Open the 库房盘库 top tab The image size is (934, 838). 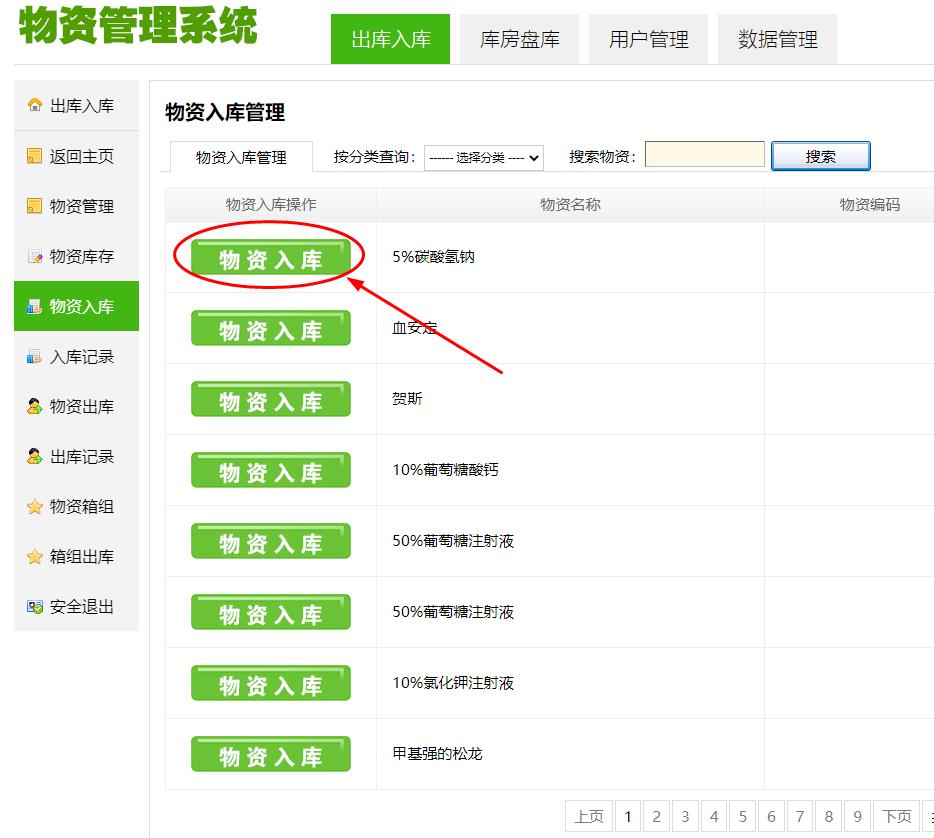click(x=519, y=39)
